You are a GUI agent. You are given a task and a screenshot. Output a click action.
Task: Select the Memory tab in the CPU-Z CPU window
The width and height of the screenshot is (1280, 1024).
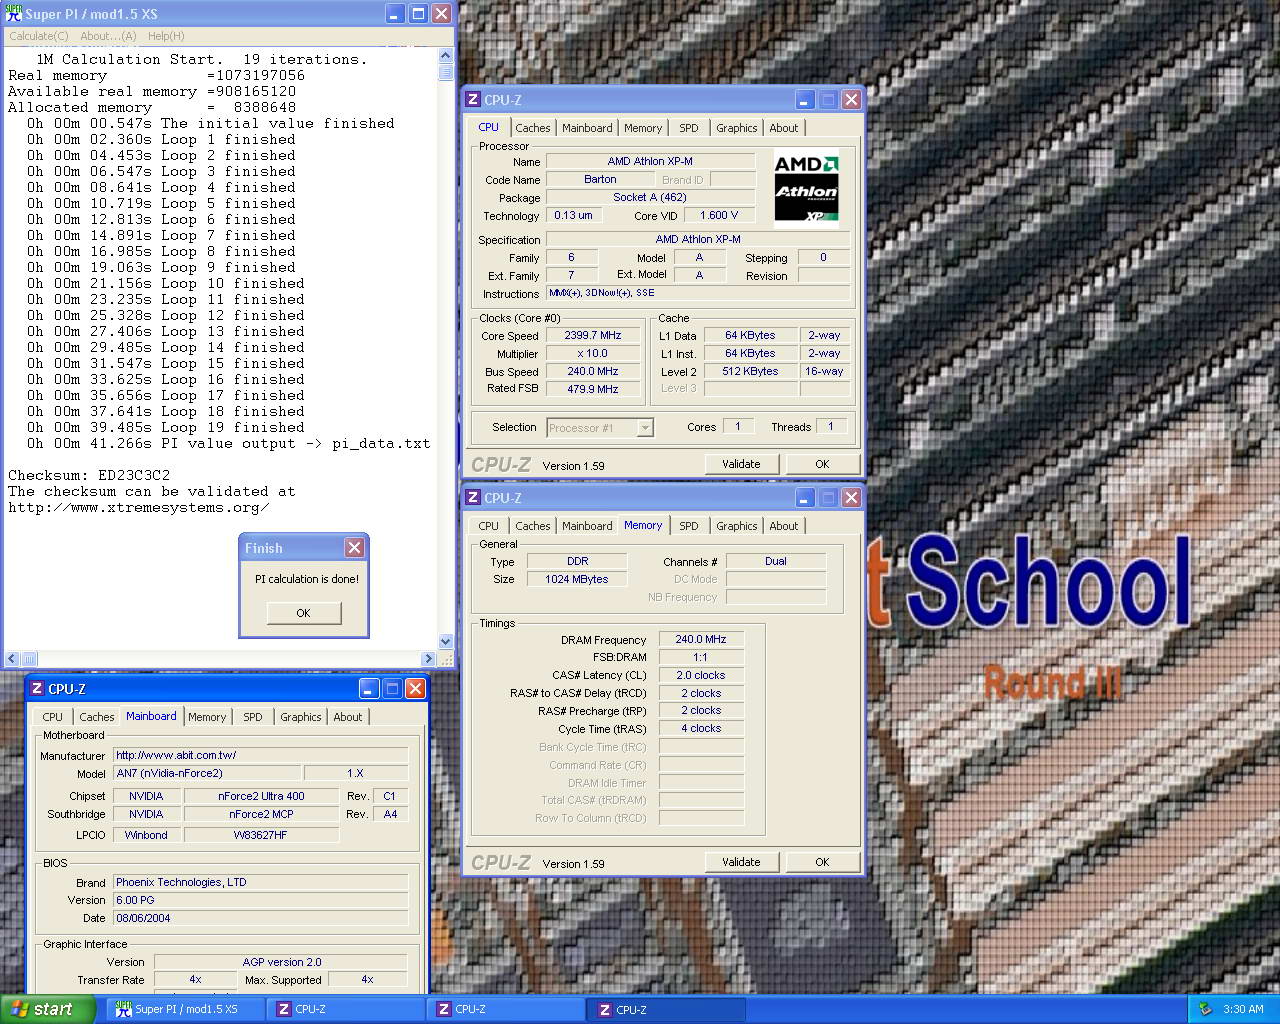[643, 128]
